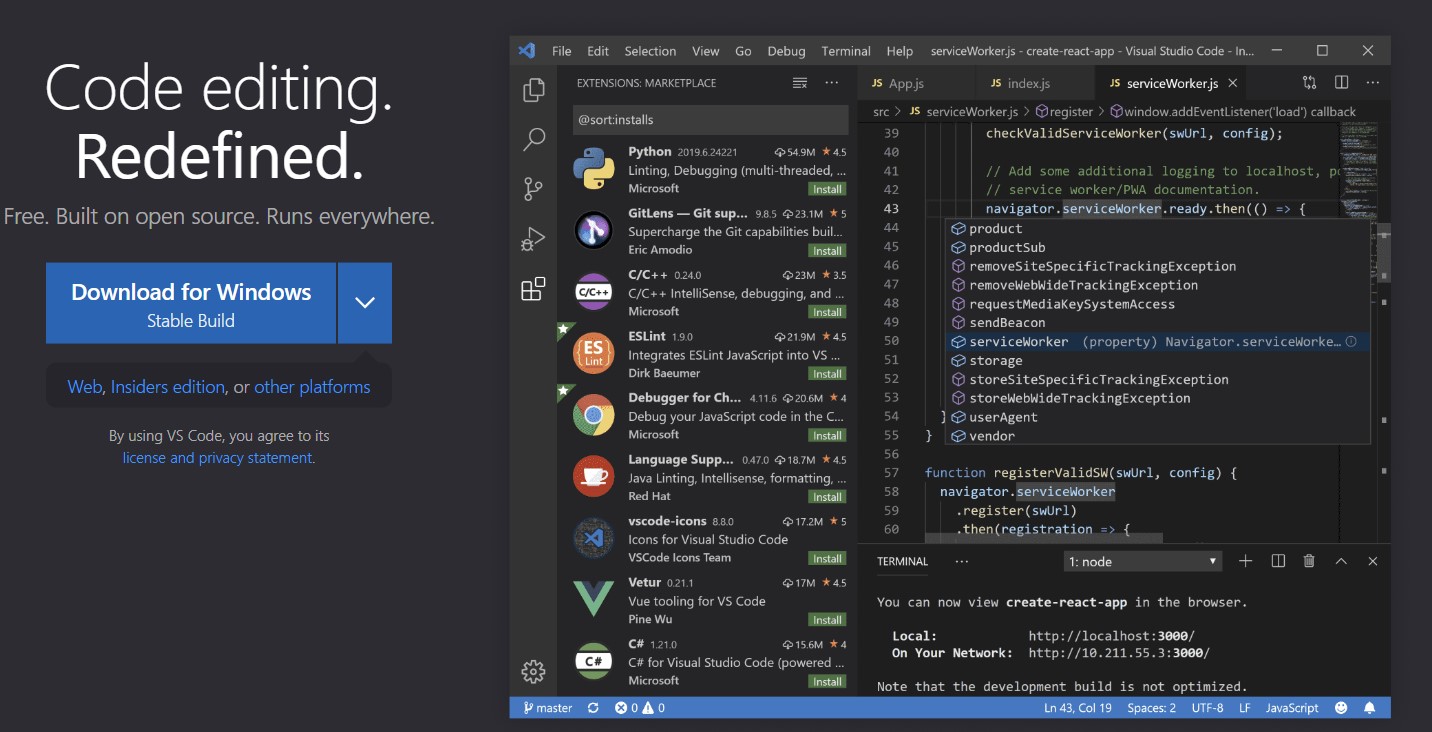Kill terminal with the trash icon

(x=1309, y=561)
